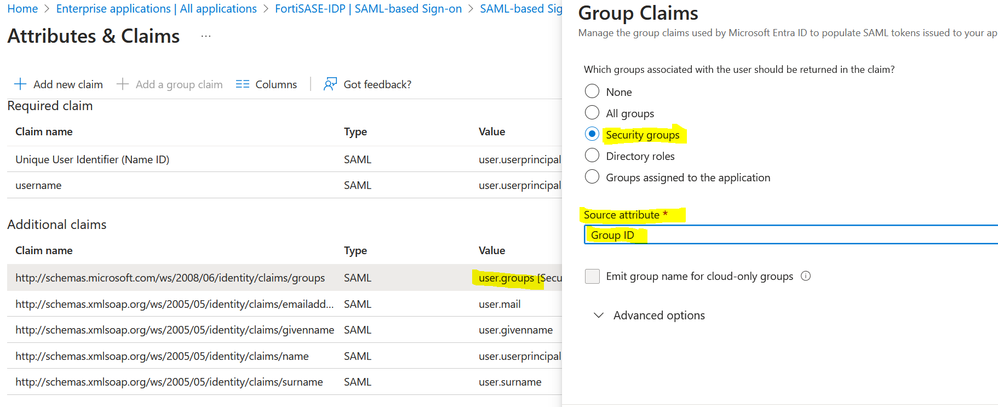This screenshot has width=998, height=407.
Task: Open the Source attribute Group ID dropdown
Action: pyautogui.click(x=790, y=235)
